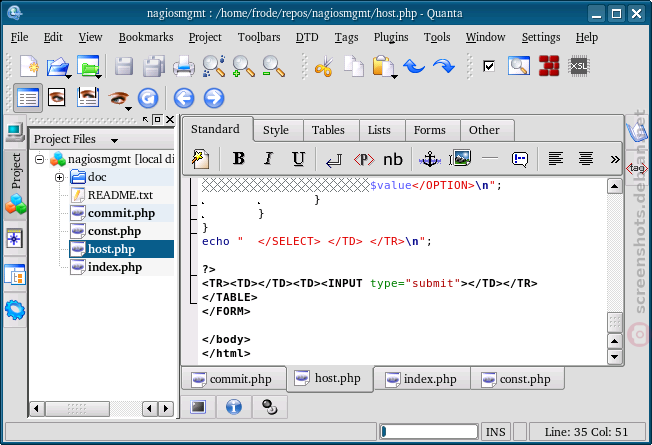Open the Project side panel tab
Screen dimensions: 652x445
tap(15, 183)
